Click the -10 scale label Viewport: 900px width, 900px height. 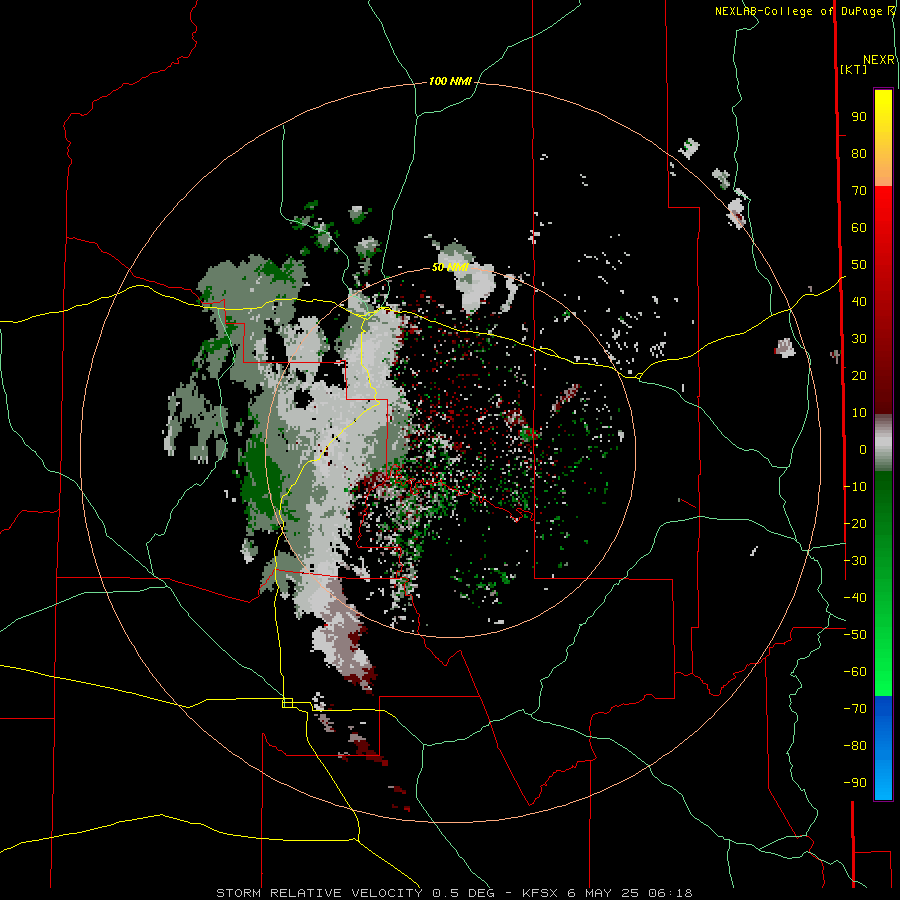pos(855,487)
